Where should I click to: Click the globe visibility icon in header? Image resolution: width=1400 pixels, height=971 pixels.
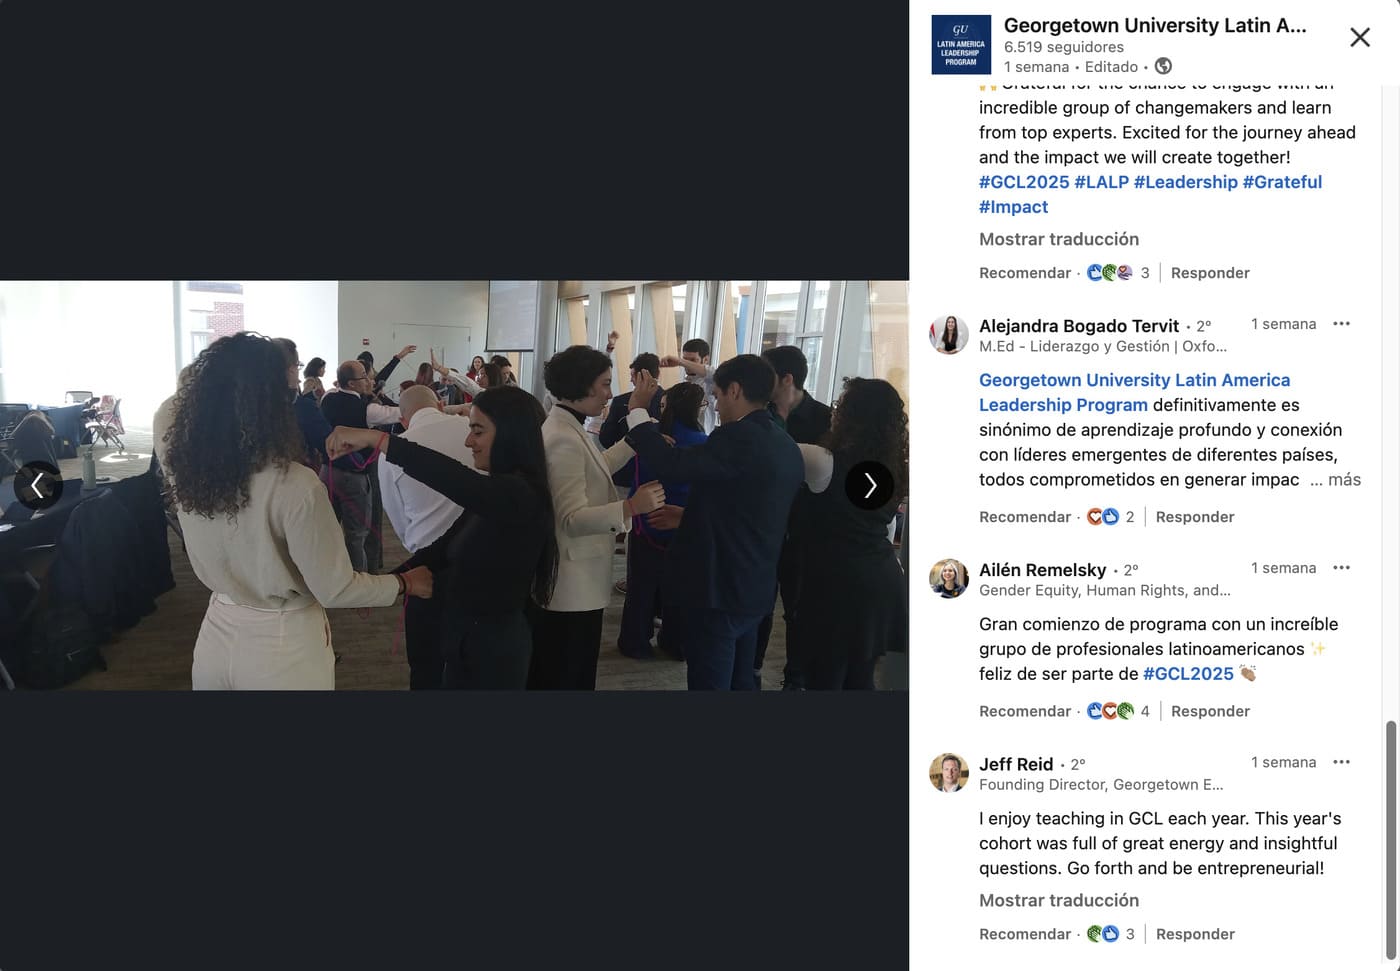point(1163,66)
